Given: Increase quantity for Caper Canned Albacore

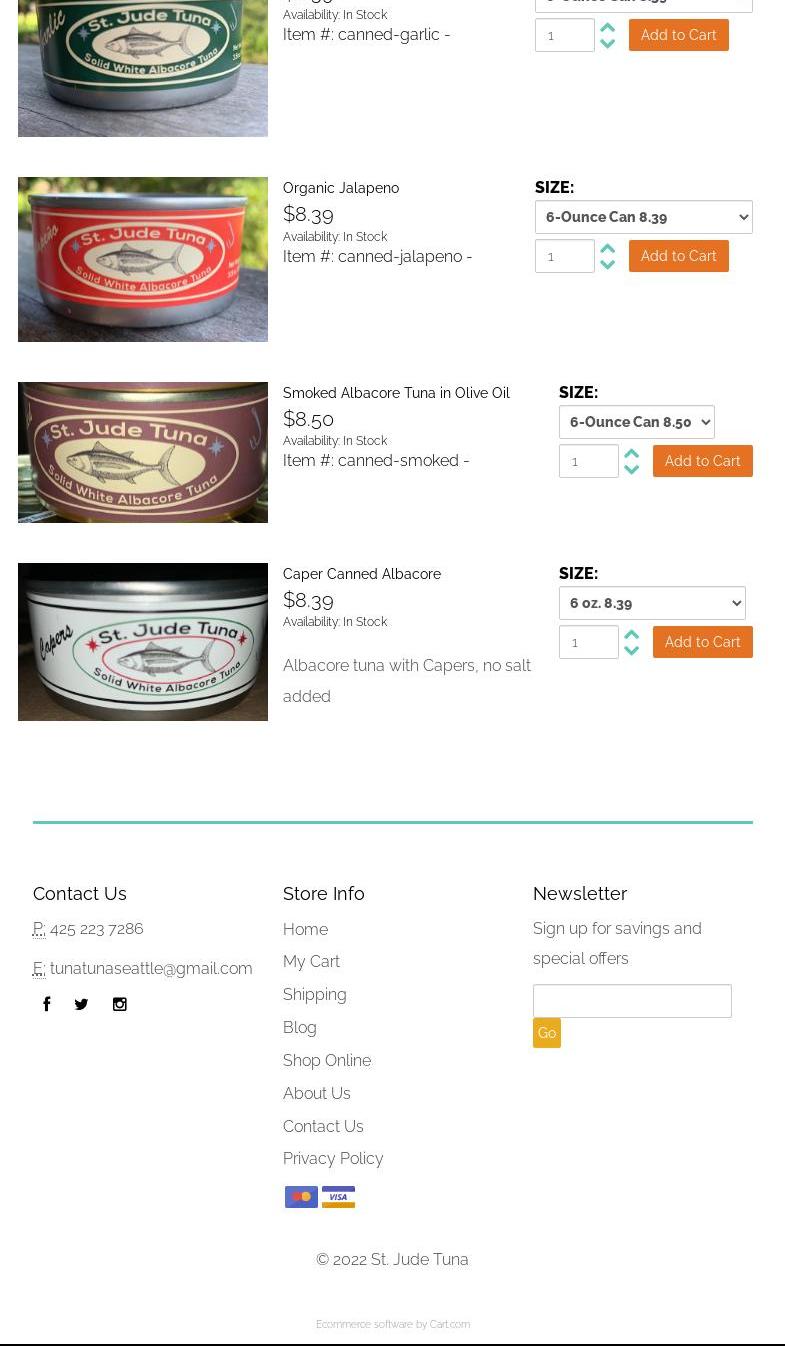Looking at the screenshot, I should pyautogui.click(x=631, y=634).
